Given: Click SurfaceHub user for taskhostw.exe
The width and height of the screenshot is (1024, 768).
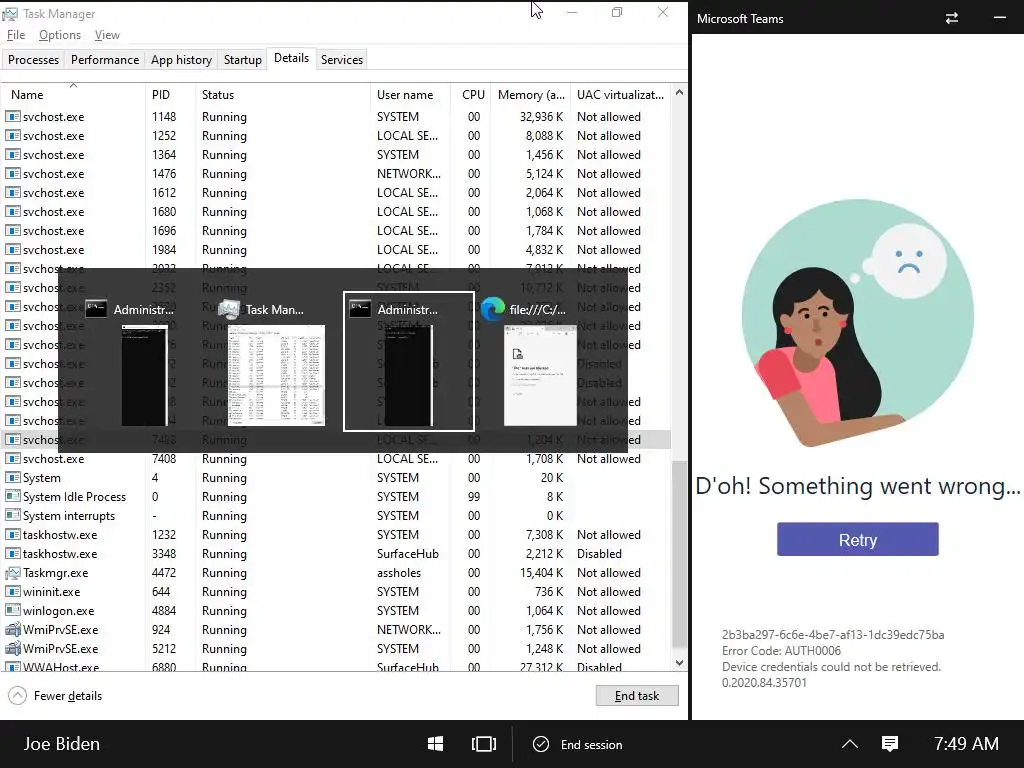Looking at the screenshot, I should coord(408,554).
